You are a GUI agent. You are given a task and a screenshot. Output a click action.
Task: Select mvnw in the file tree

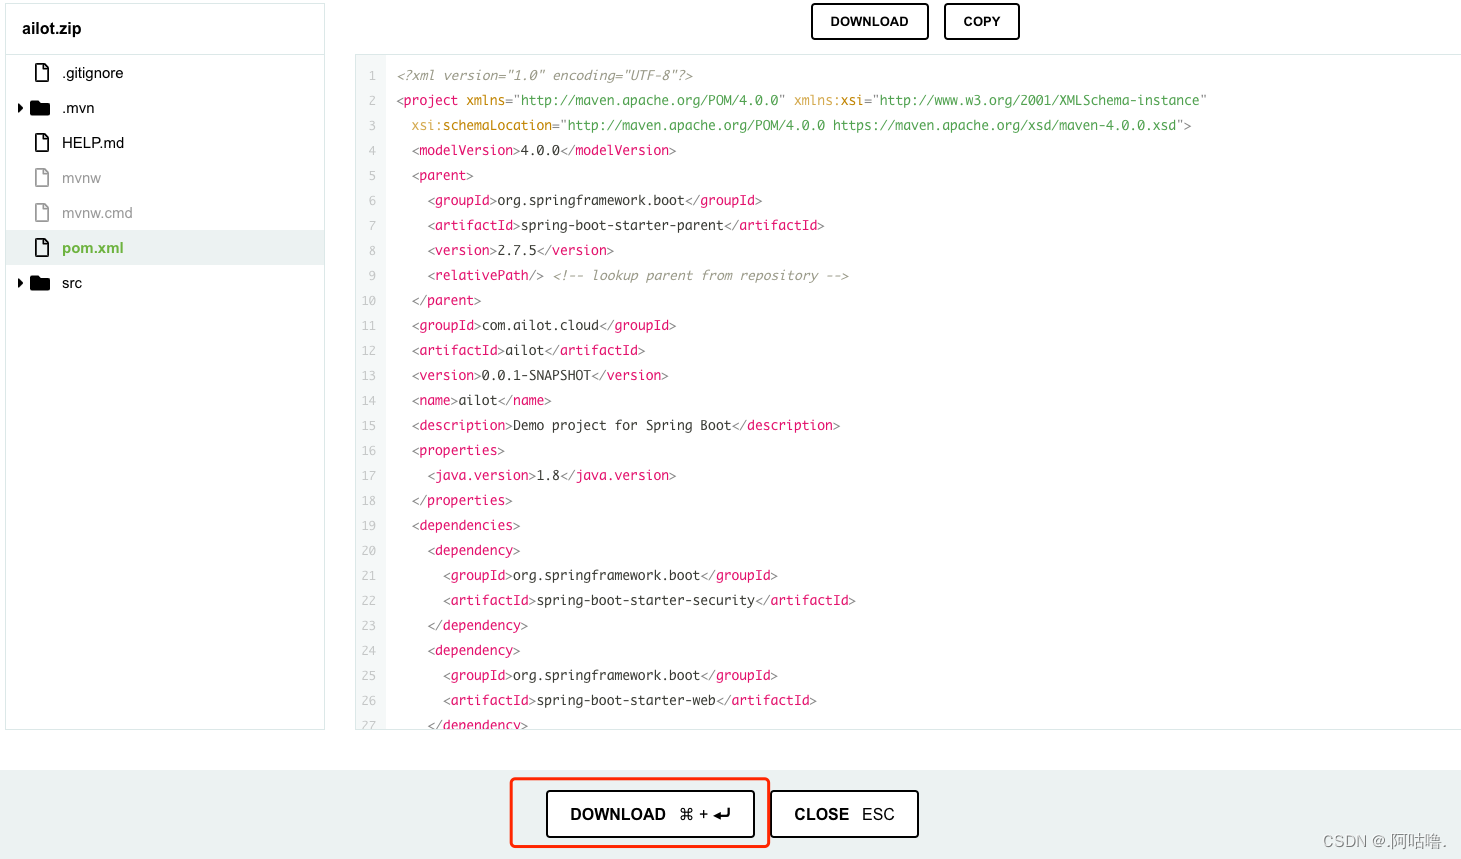pyautogui.click(x=81, y=178)
